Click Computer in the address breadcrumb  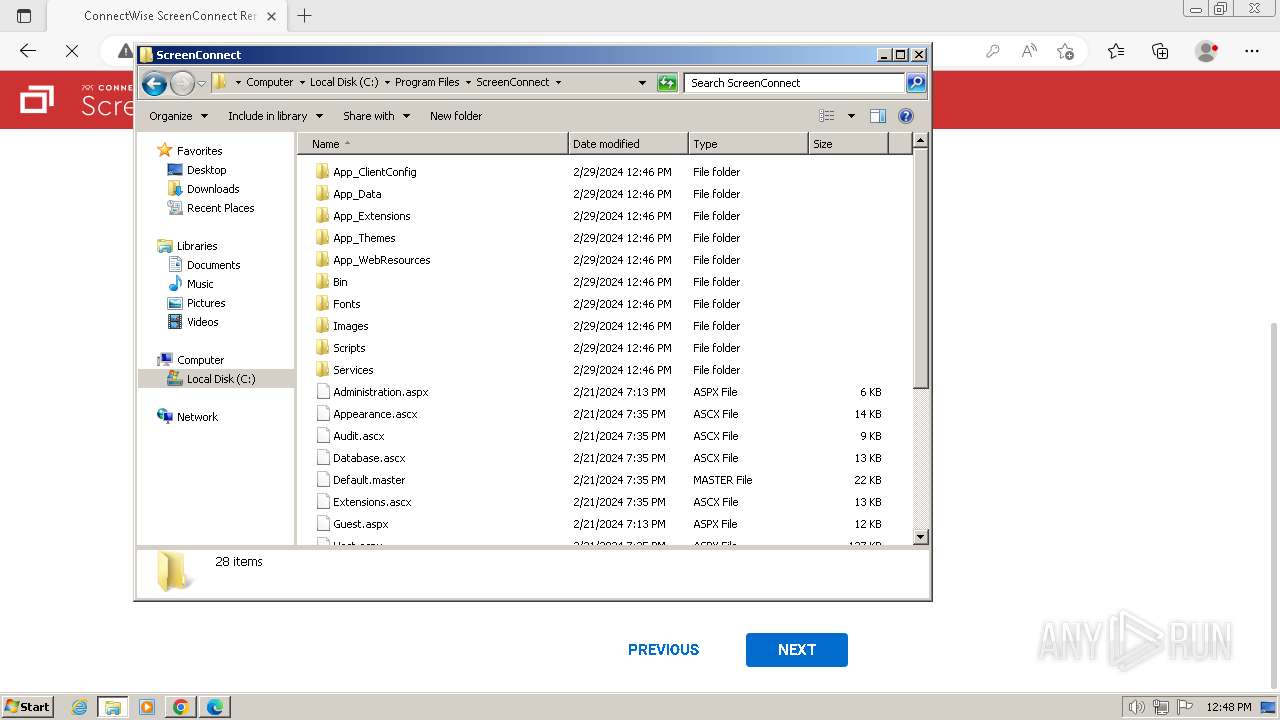[270, 82]
